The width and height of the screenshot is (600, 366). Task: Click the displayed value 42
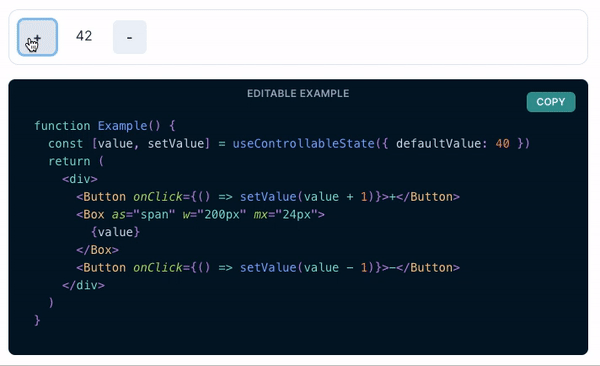click(x=84, y=36)
